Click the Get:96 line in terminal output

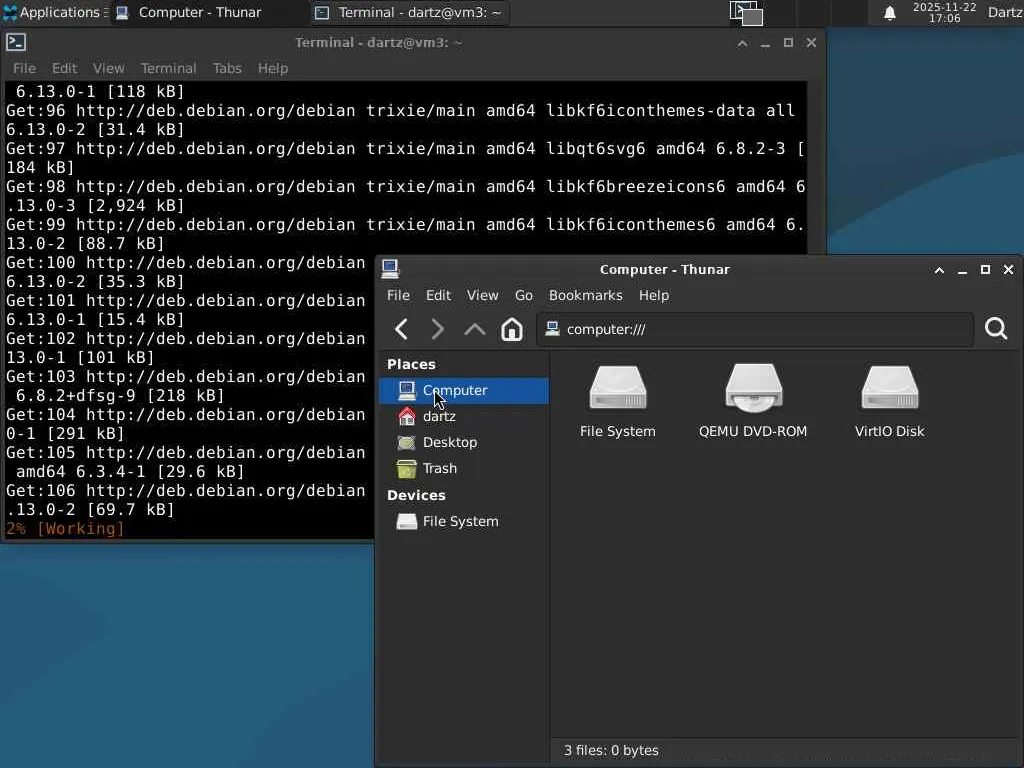400,110
